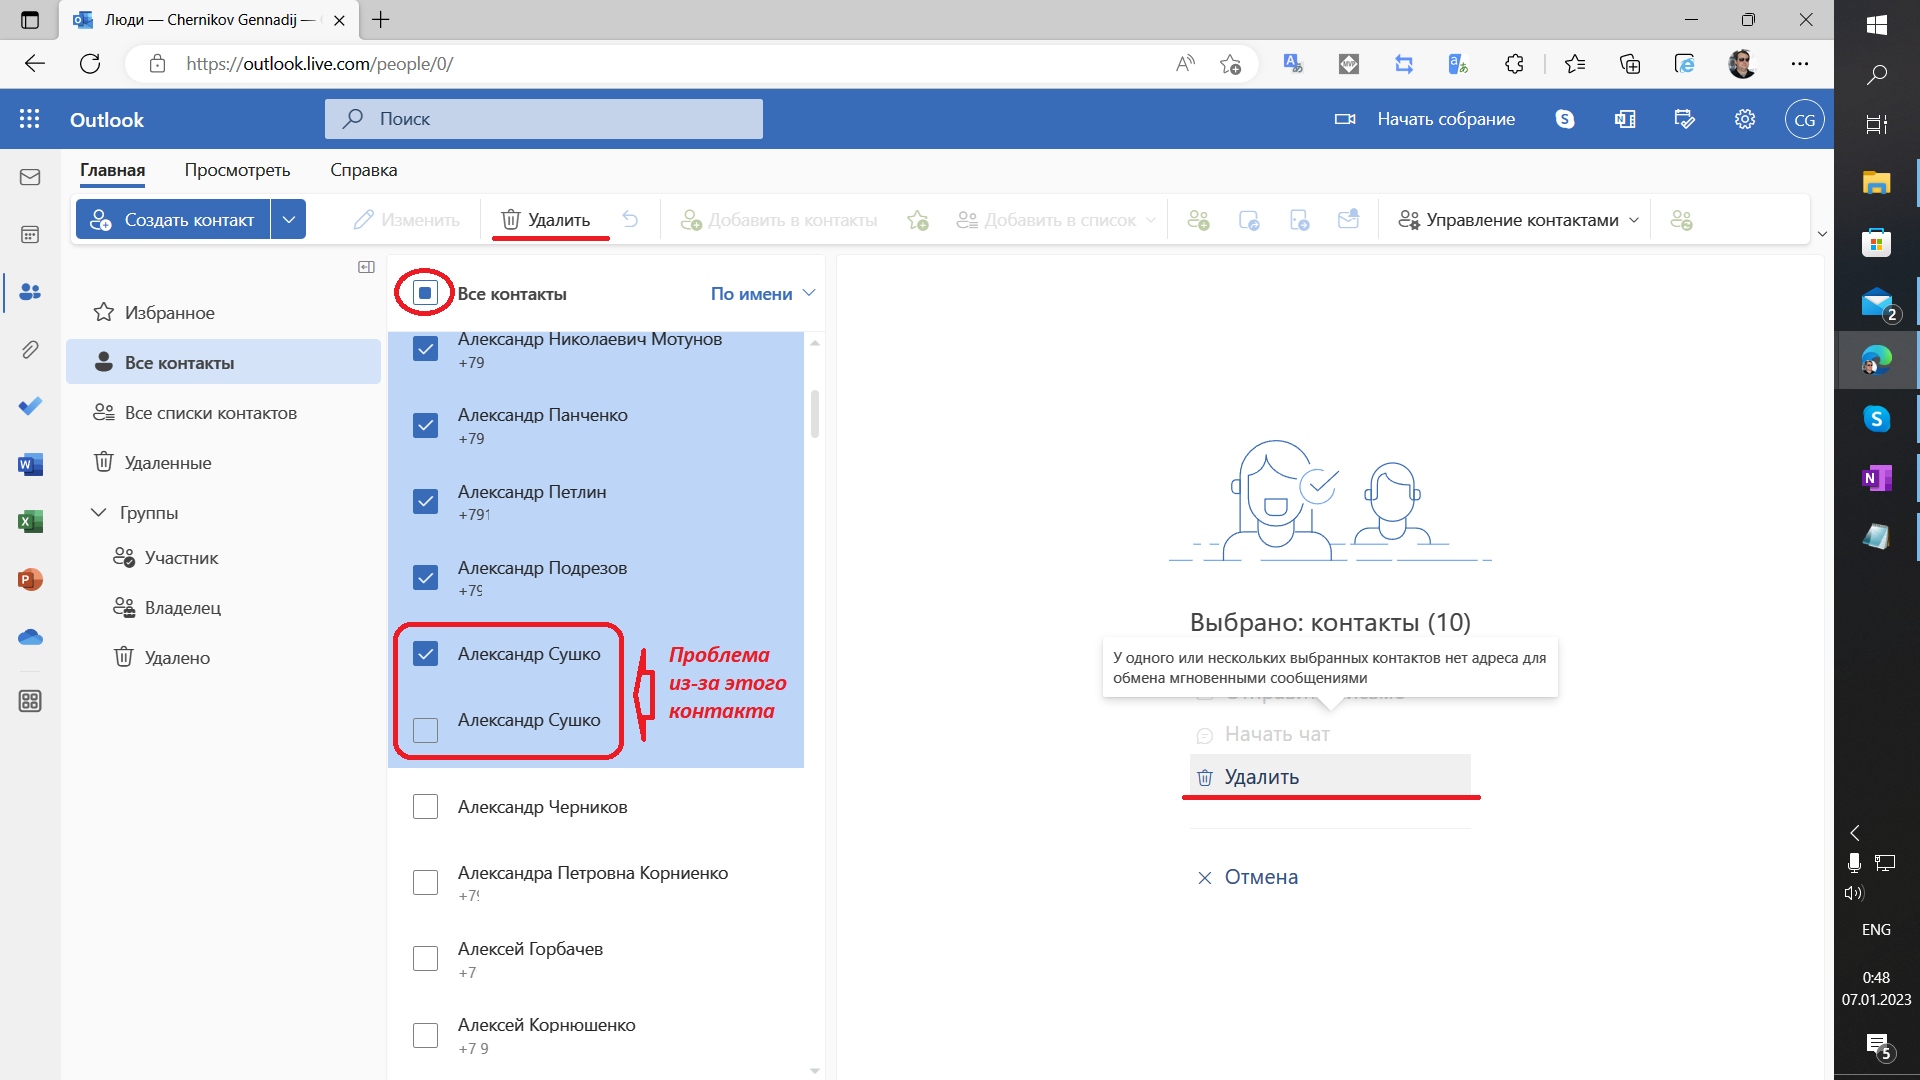Click add to favorites star toolbar icon
The height and width of the screenshot is (1080, 1920).
point(918,220)
